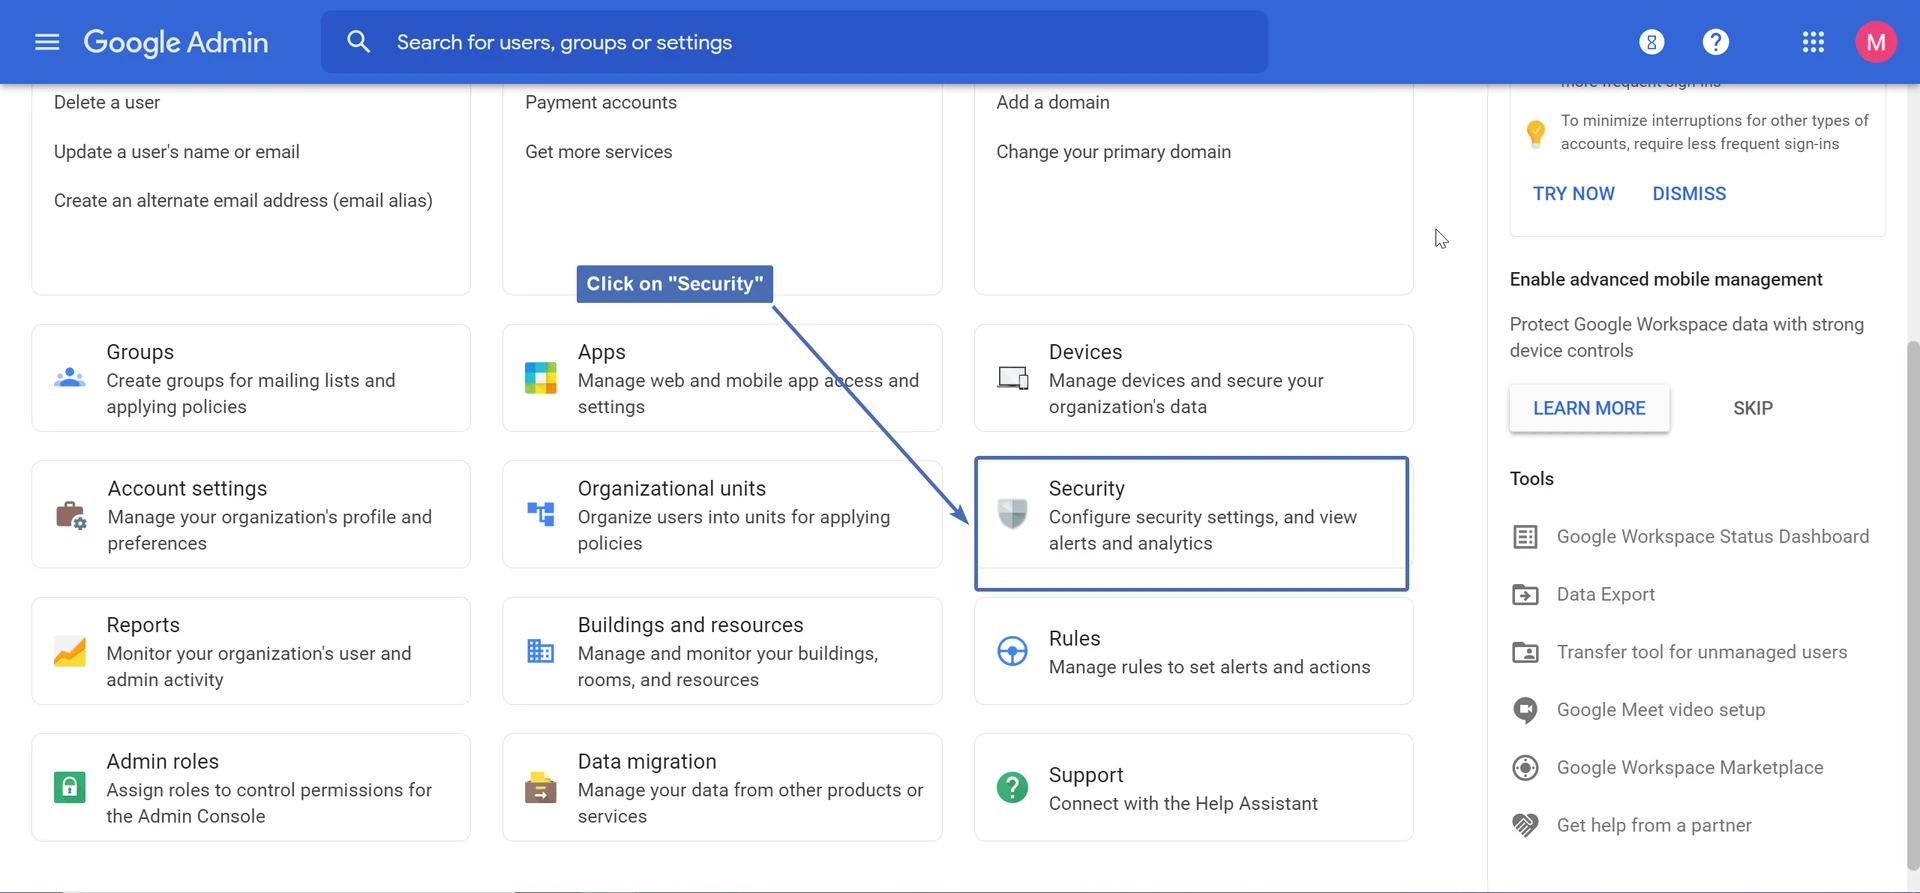The width and height of the screenshot is (1920, 893).
Task: Open the Organizational units card
Action: (x=722, y=514)
